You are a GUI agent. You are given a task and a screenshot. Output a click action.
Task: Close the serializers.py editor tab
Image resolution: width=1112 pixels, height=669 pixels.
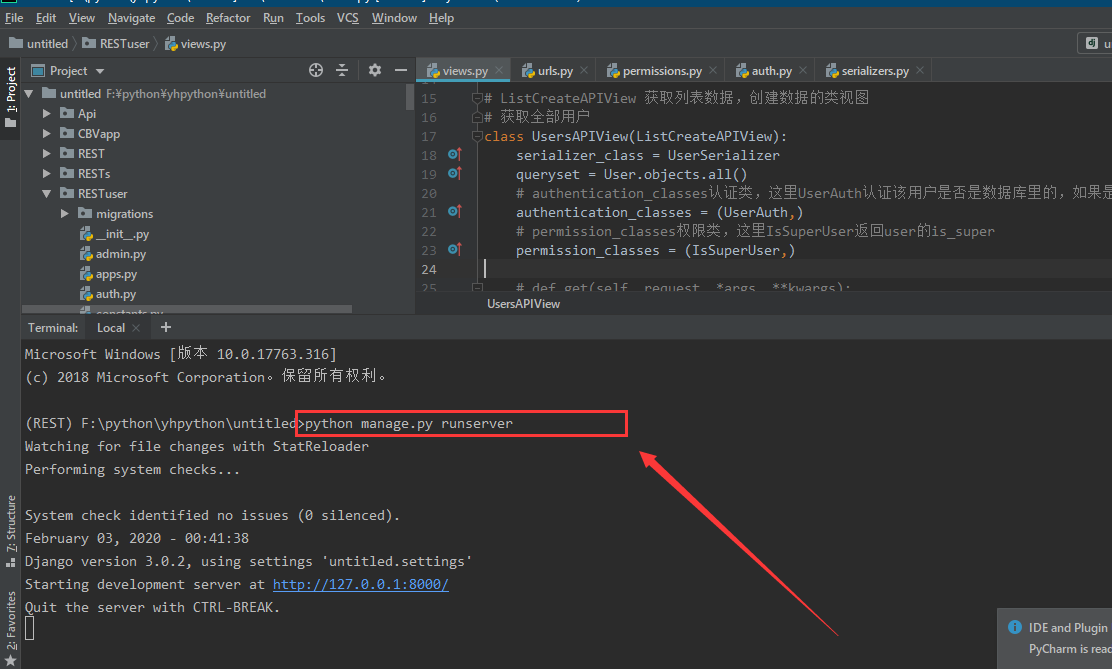coord(920,70)
